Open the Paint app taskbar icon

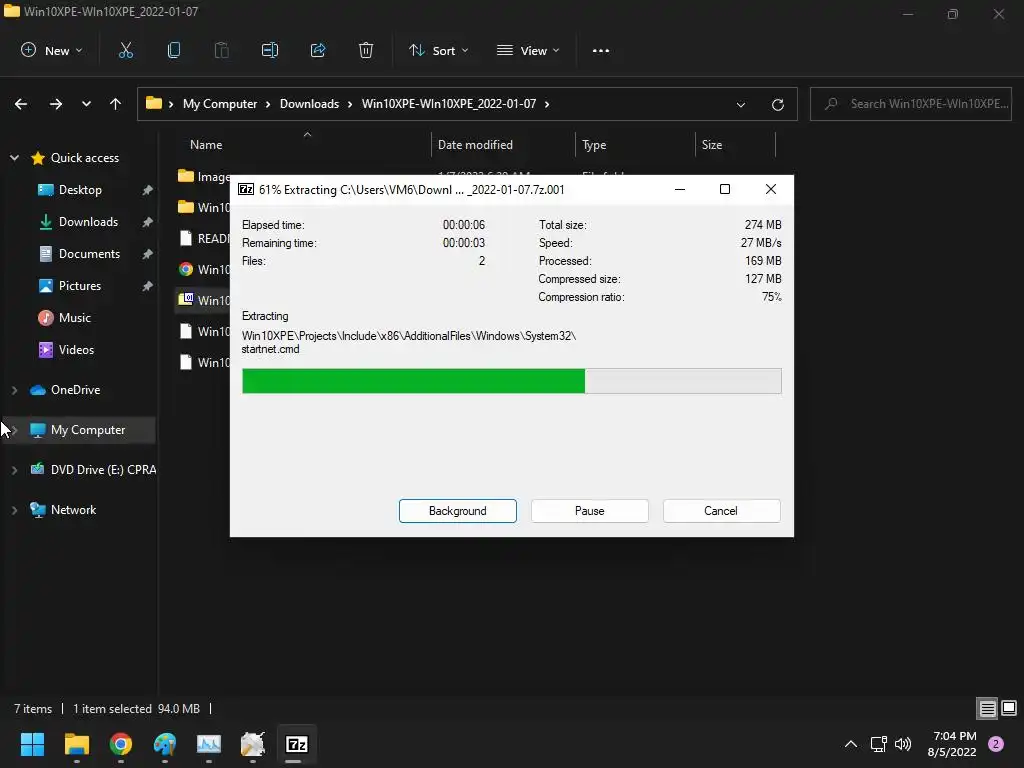pyautogui.click(x=165, y=744)
